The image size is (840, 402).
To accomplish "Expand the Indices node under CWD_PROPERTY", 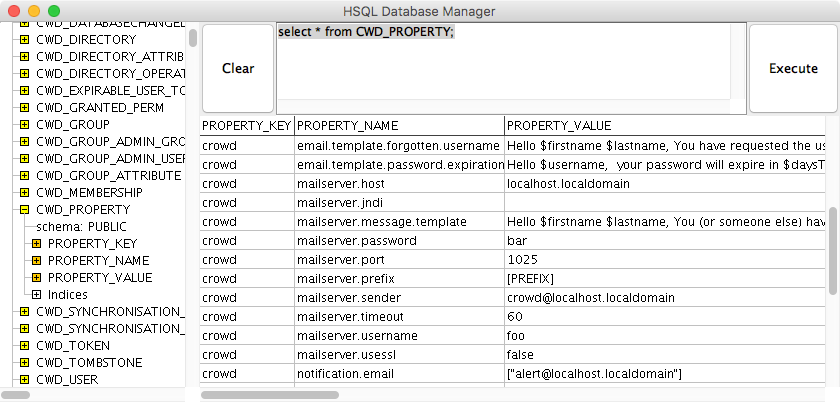I will (36, 294).
